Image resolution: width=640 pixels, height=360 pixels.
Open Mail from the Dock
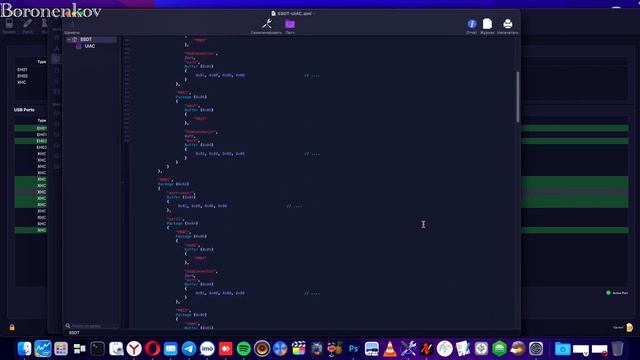[x=171, y=349]
